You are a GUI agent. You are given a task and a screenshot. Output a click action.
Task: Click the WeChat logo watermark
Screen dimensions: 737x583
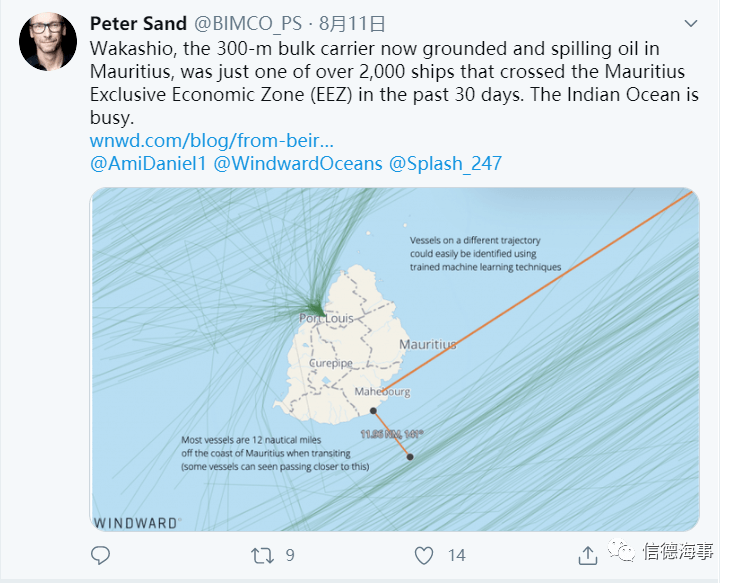coord(620,549)
